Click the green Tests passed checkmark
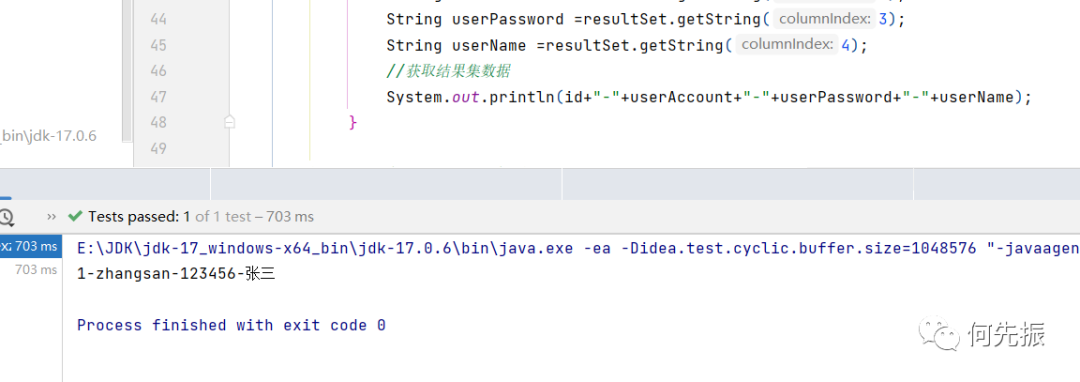 (x=75, y=217)
